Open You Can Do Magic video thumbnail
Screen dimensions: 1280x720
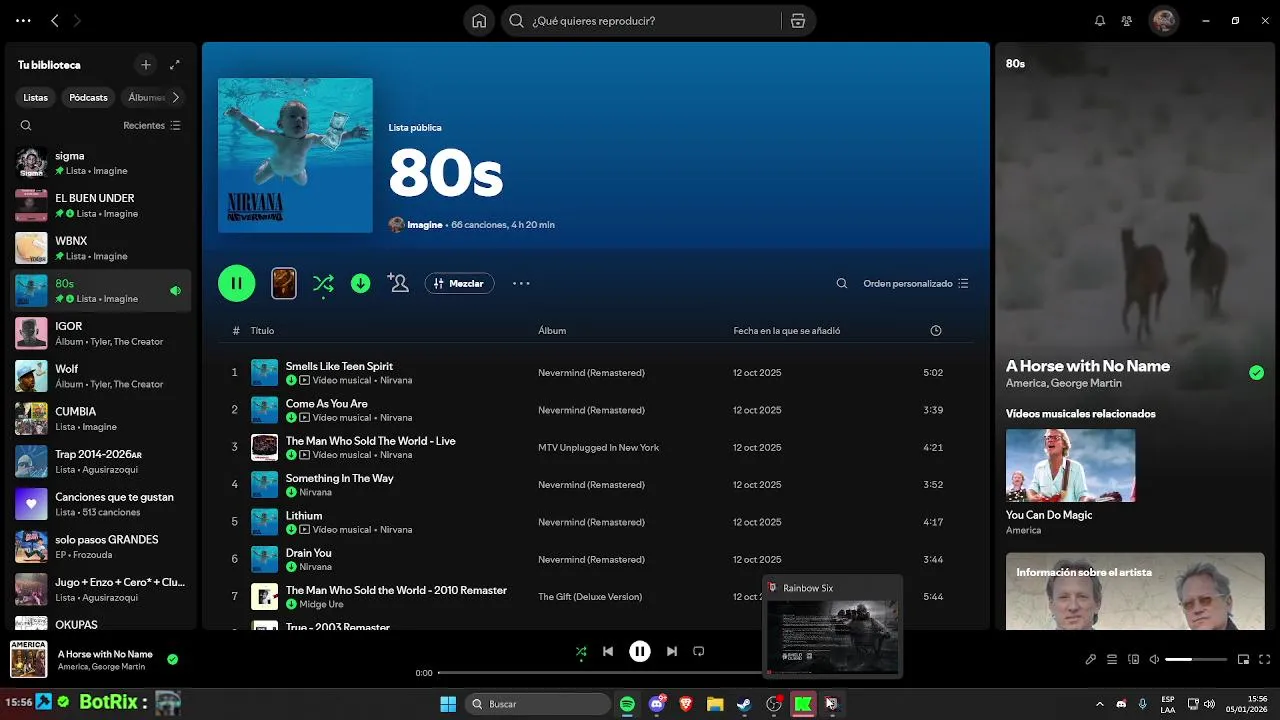[1070, 465]
